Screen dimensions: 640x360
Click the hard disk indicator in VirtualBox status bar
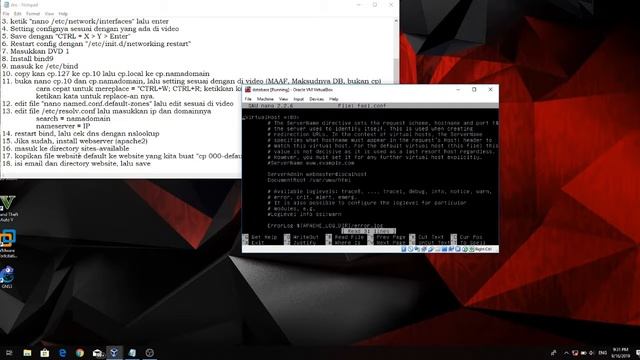click(404, 249)
